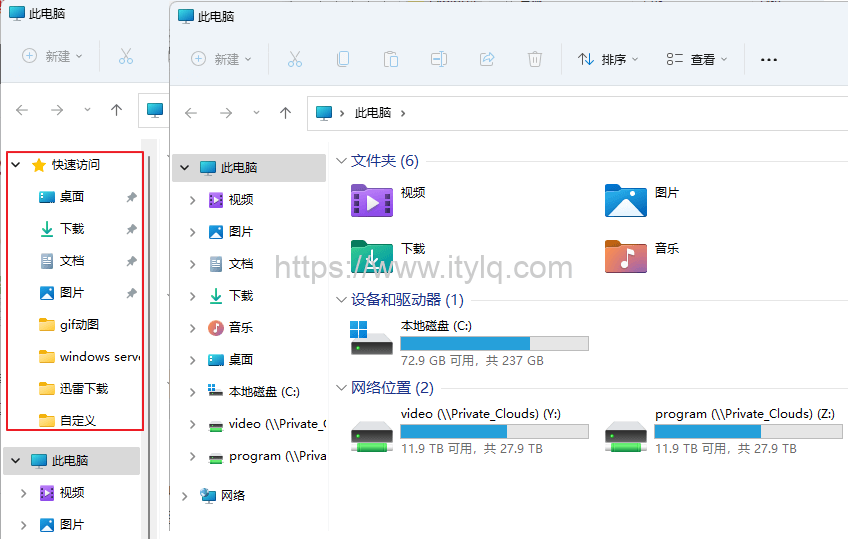Click C: drive storage usage bar
Viewport: 848px width, 539px height.
(x=494, y=343)
